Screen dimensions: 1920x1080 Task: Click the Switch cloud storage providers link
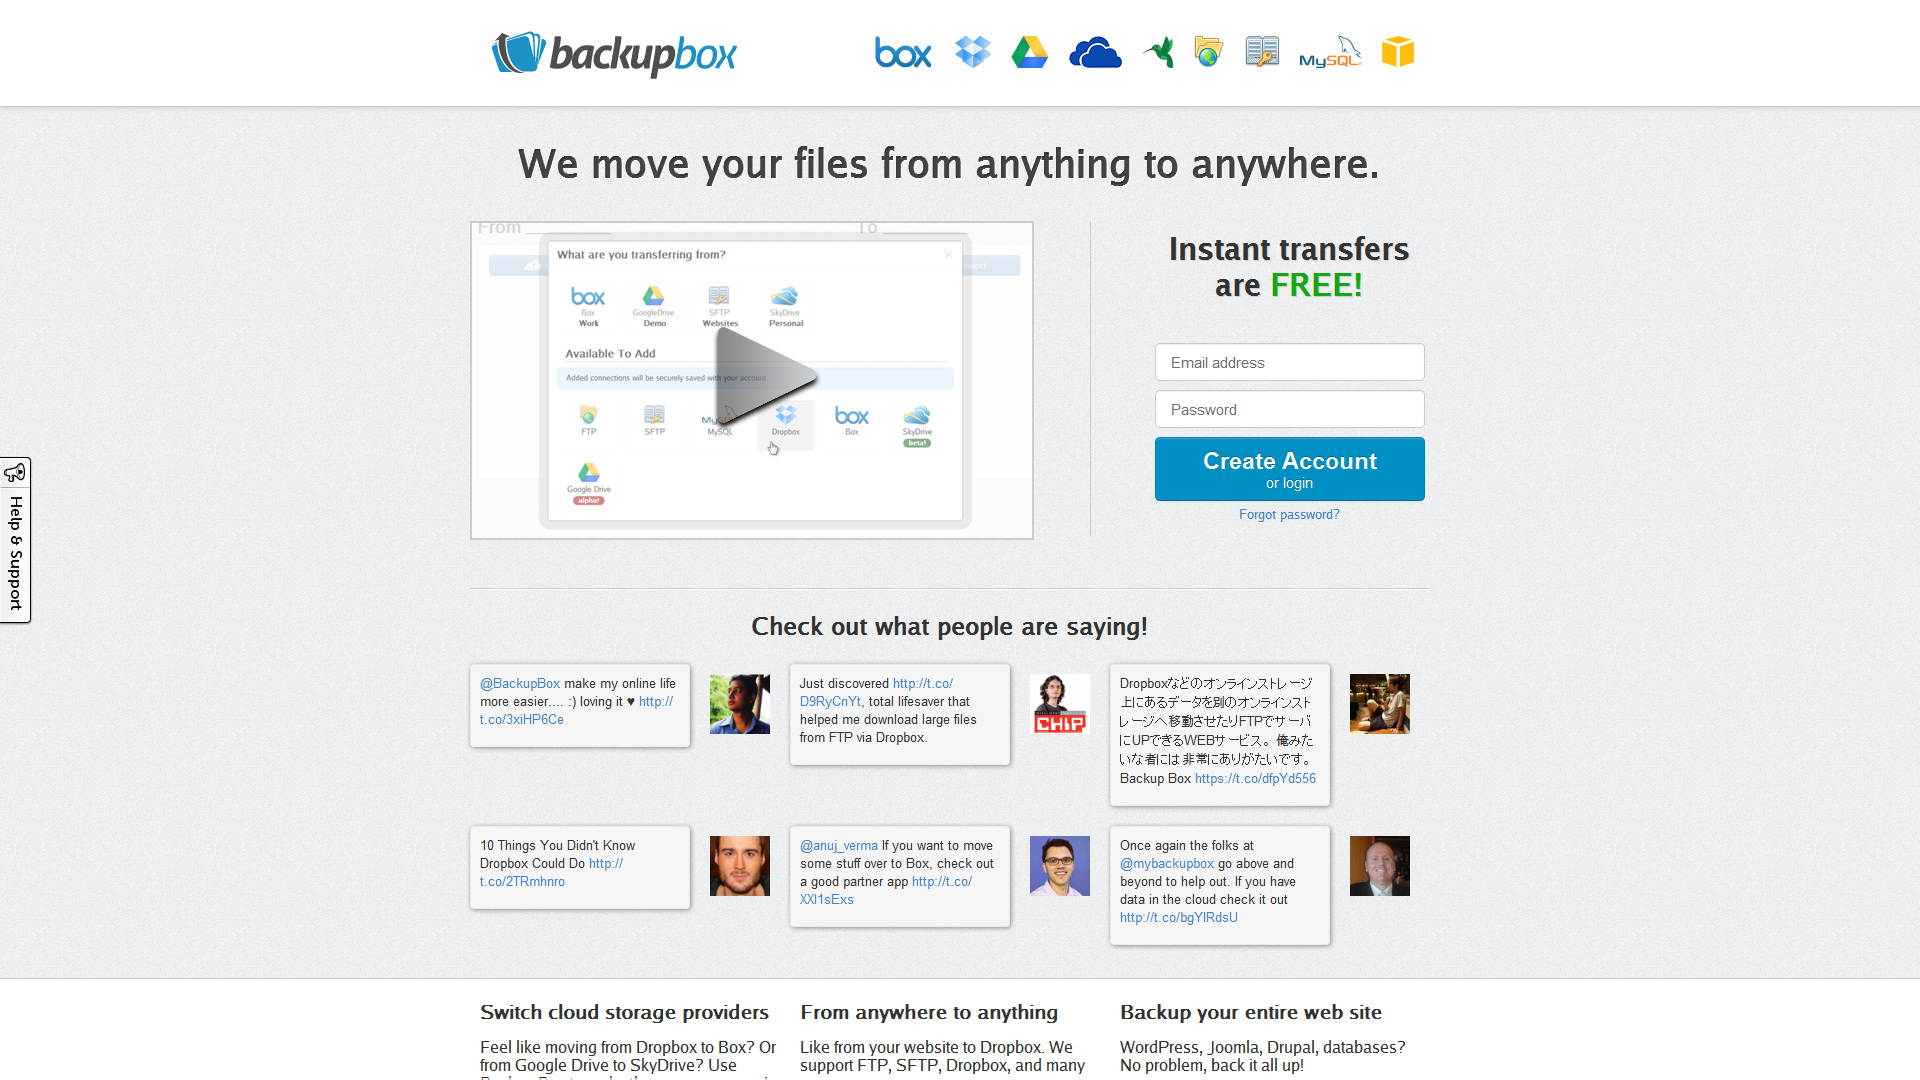[x=624, y=1011]
